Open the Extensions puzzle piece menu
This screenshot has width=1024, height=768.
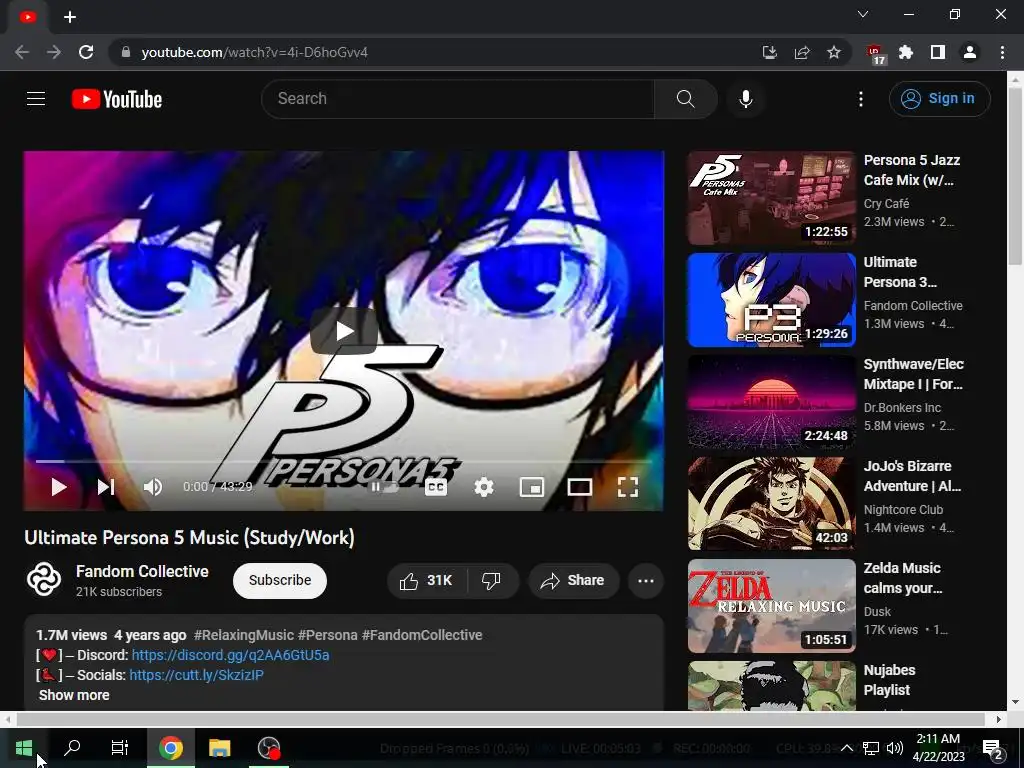pos(906,52)
